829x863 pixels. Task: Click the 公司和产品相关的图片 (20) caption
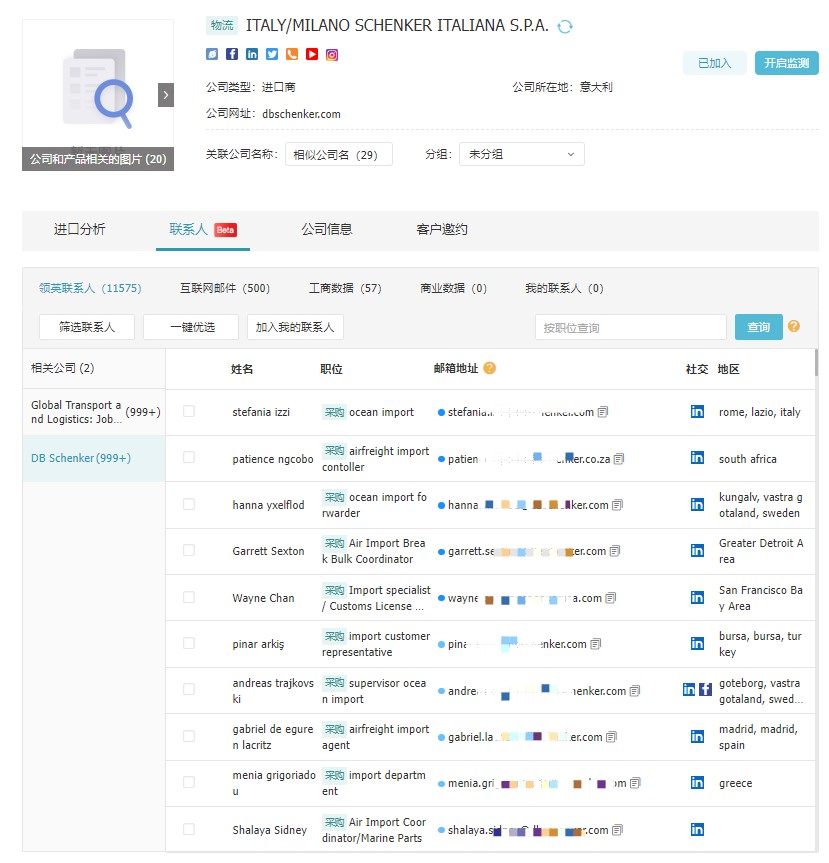pyautogui.click(x=98, y=159)
